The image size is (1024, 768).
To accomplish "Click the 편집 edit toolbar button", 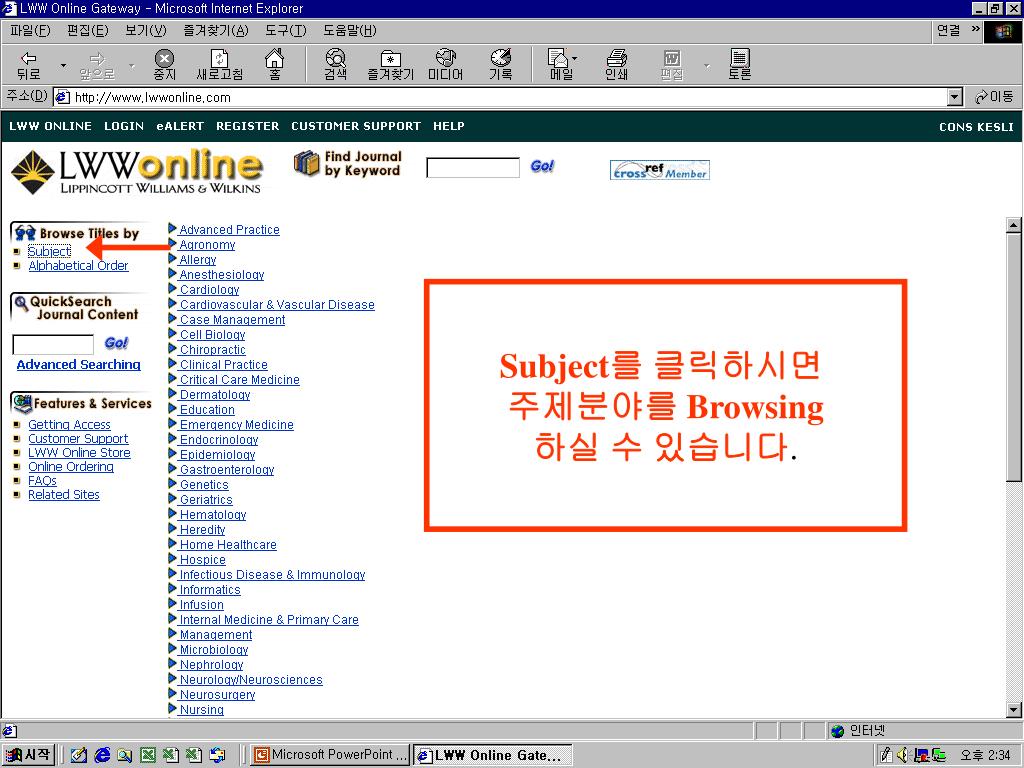I will pyautogui.click(x=671, y=65).
